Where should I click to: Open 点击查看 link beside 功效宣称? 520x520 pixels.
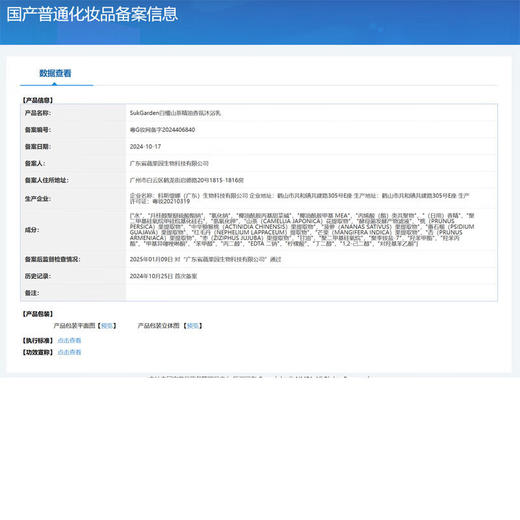[69, 352]
